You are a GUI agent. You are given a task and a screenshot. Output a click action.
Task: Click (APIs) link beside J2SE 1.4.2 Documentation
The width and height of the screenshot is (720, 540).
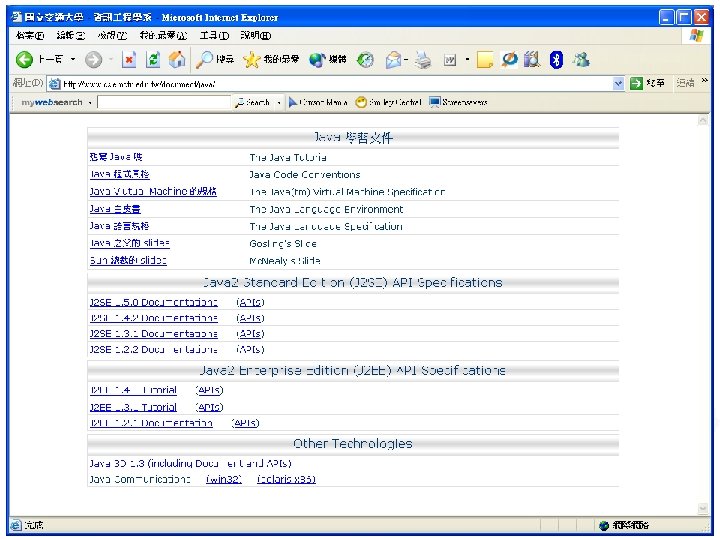click(250, 318)
